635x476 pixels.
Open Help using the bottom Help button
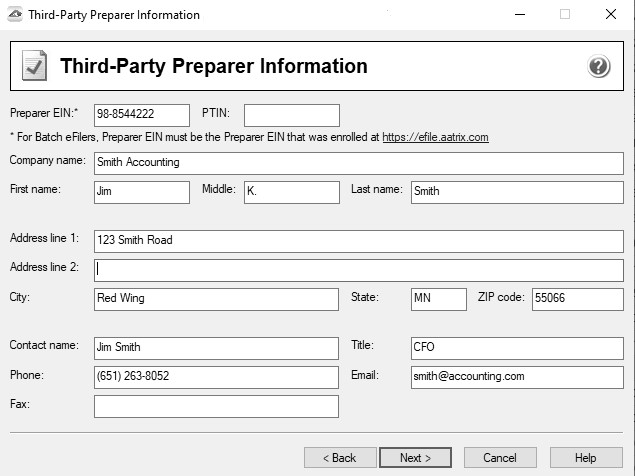point(585,458)
